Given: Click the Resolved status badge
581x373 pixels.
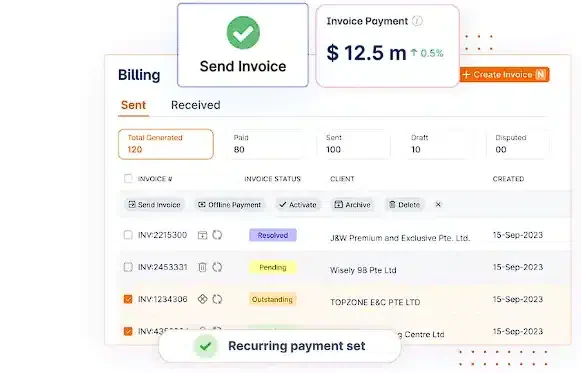Looking at the screenshot, I should coord(273,235).
